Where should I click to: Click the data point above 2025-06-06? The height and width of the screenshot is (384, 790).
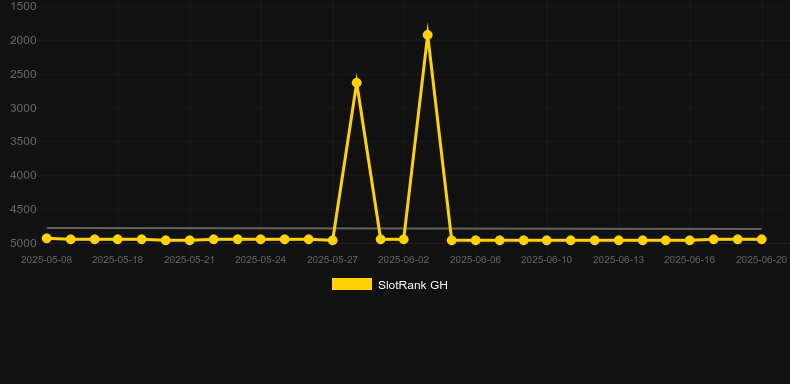476,240
